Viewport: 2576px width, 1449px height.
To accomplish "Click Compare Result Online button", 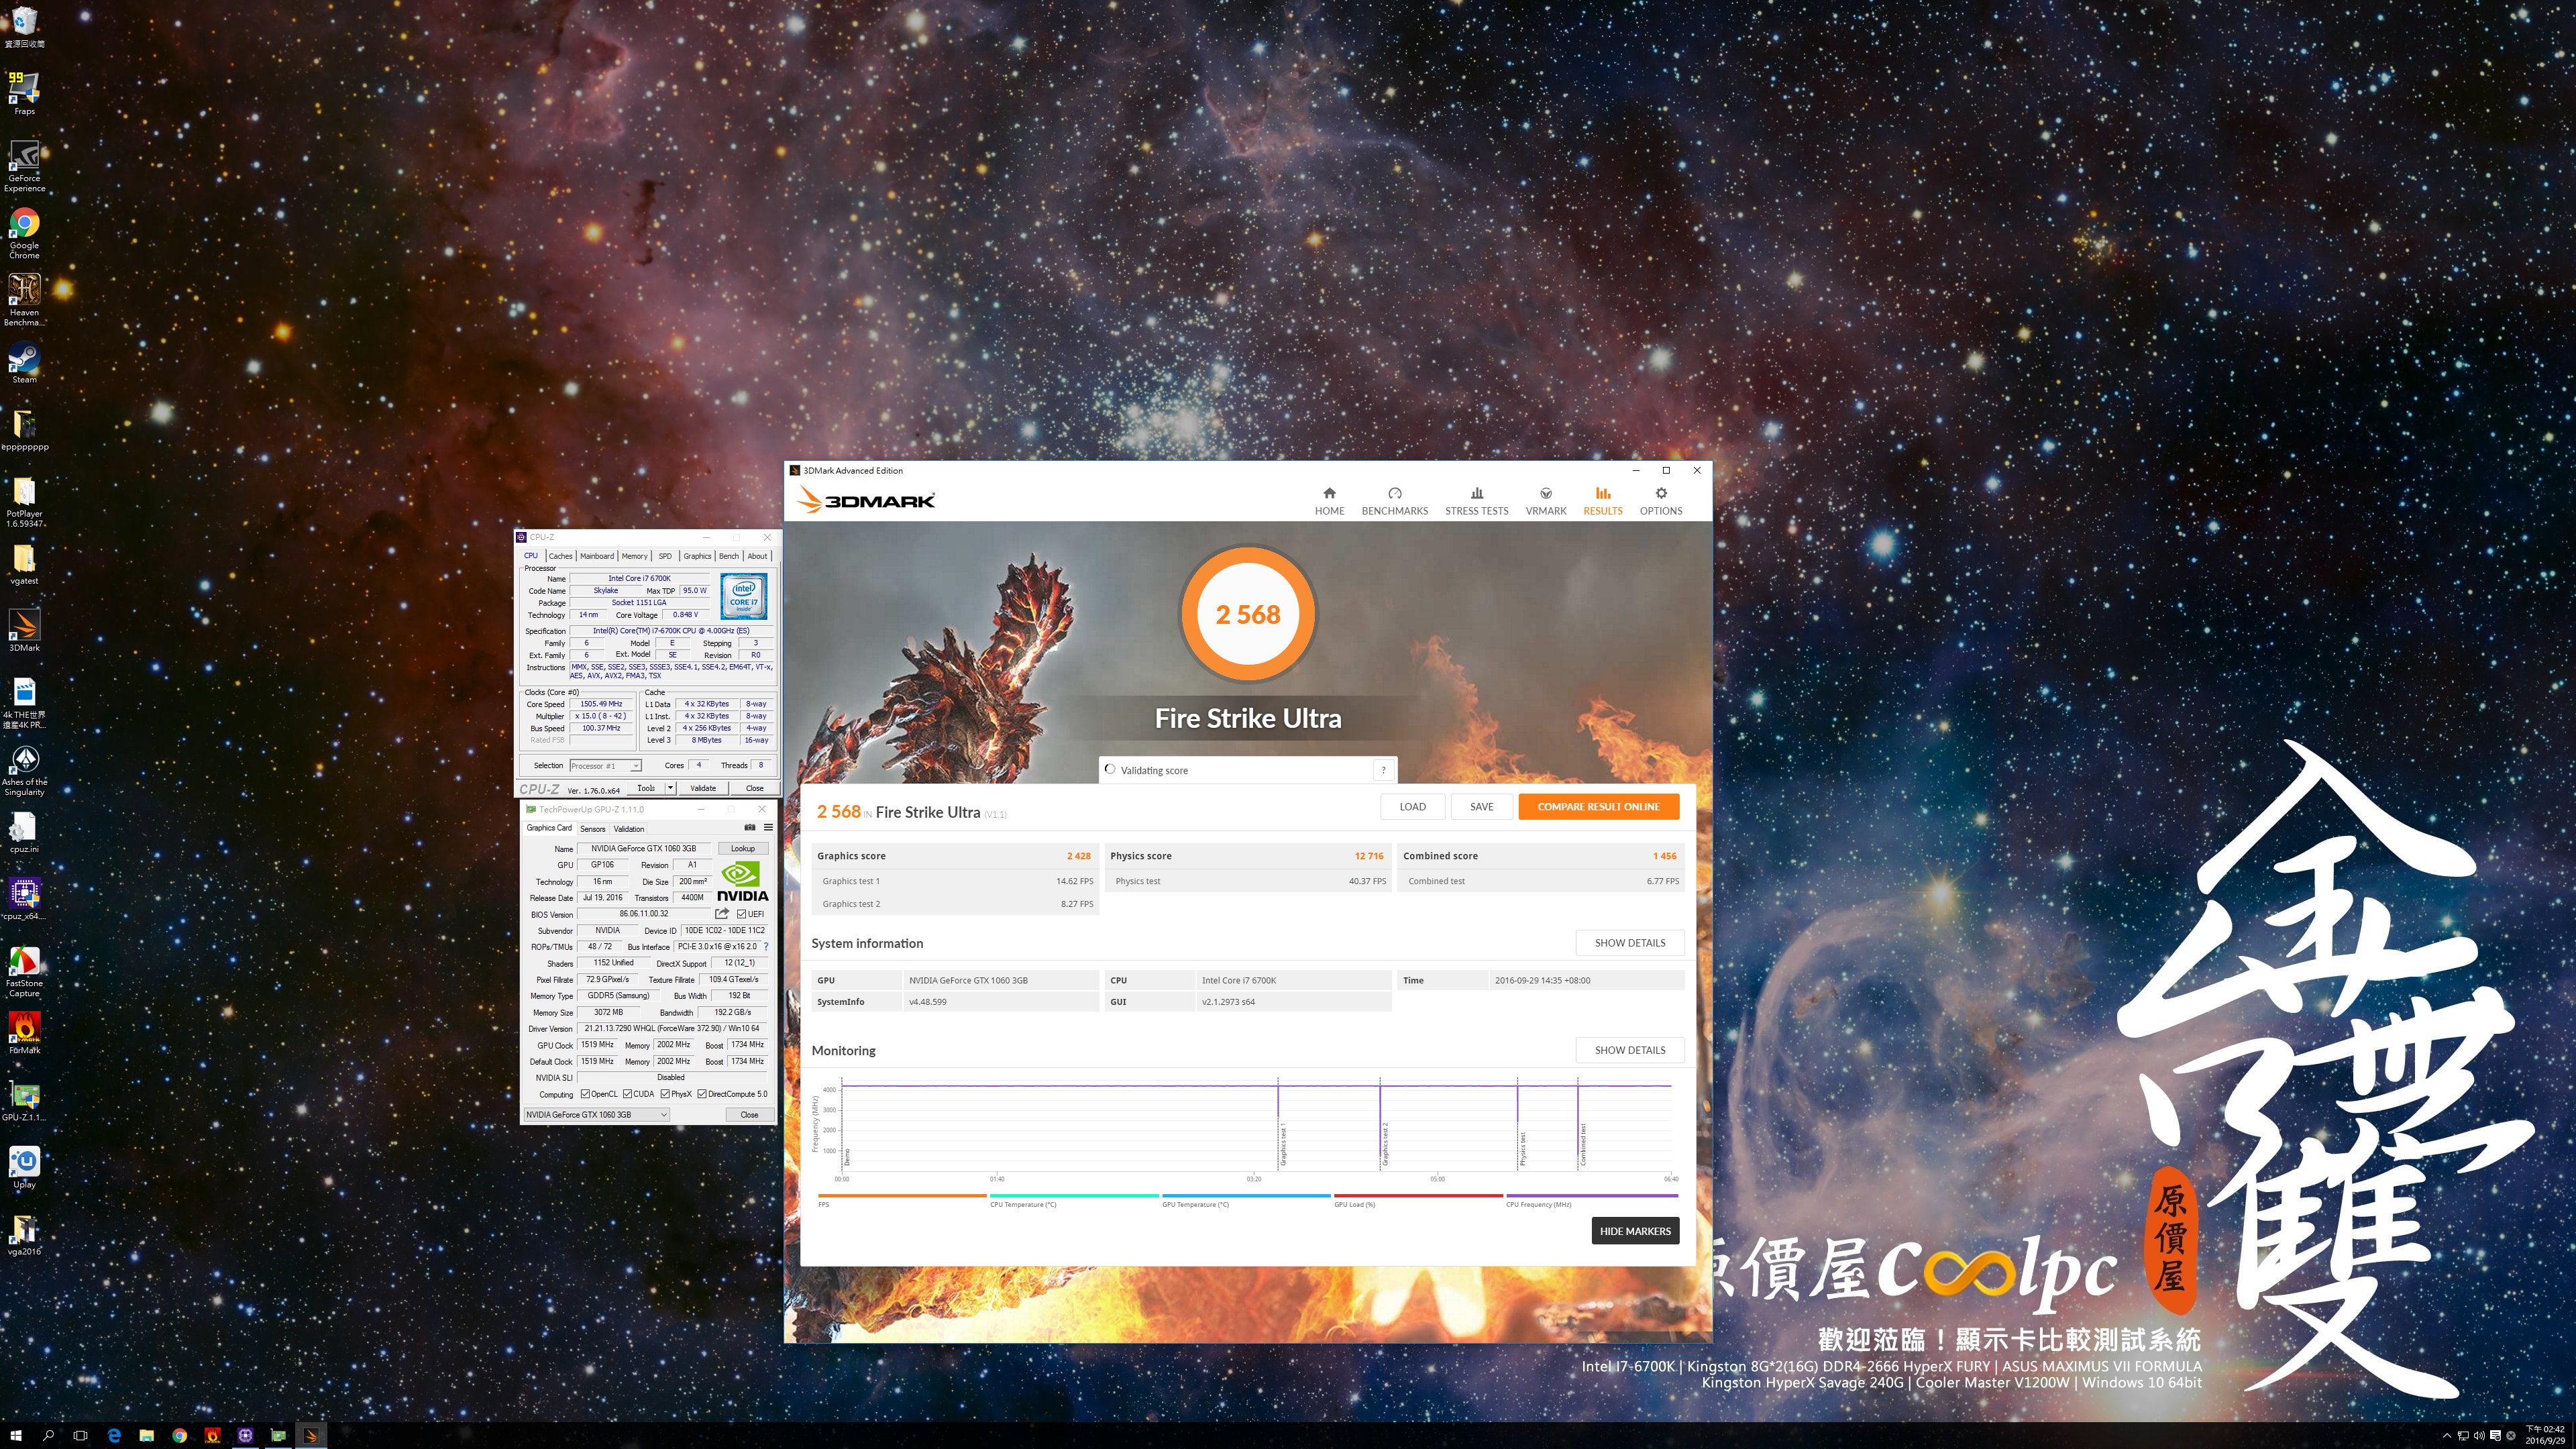I will 1598,807.
